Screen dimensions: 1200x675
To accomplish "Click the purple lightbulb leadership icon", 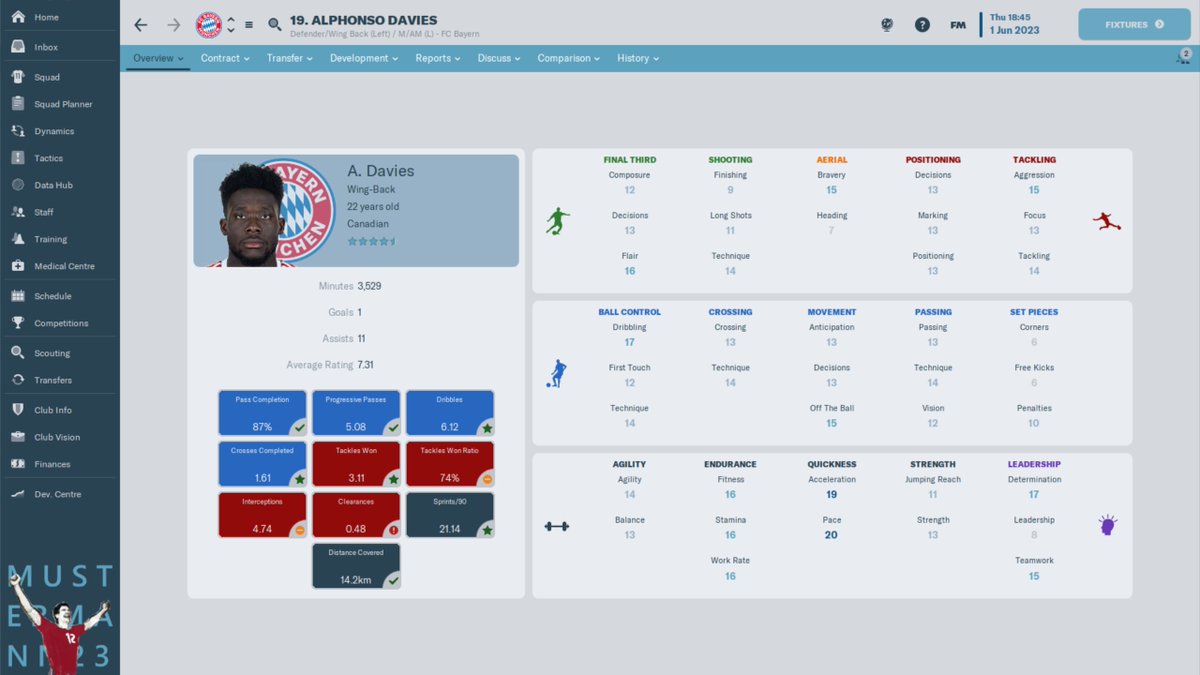I will pos(1107,524).
